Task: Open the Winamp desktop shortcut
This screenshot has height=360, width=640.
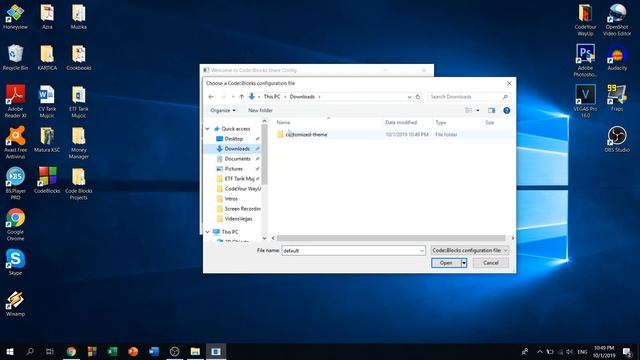Action: (15, 303)
